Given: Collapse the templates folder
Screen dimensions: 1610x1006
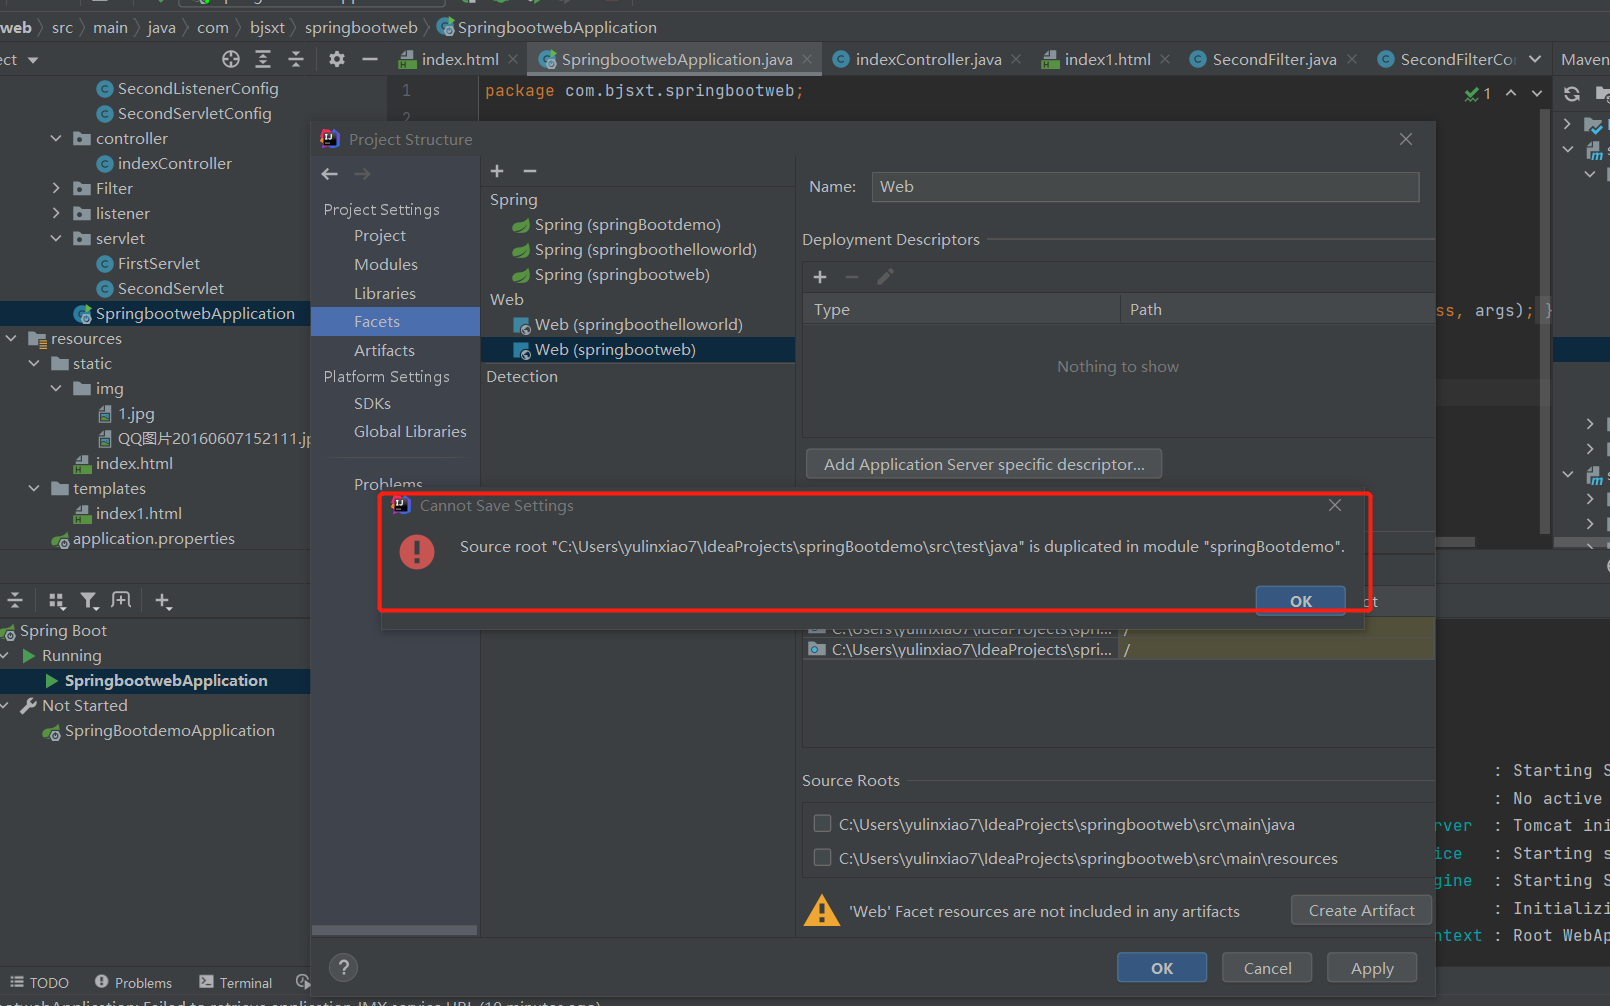Looking at the screenshot, I should (34, 489).
